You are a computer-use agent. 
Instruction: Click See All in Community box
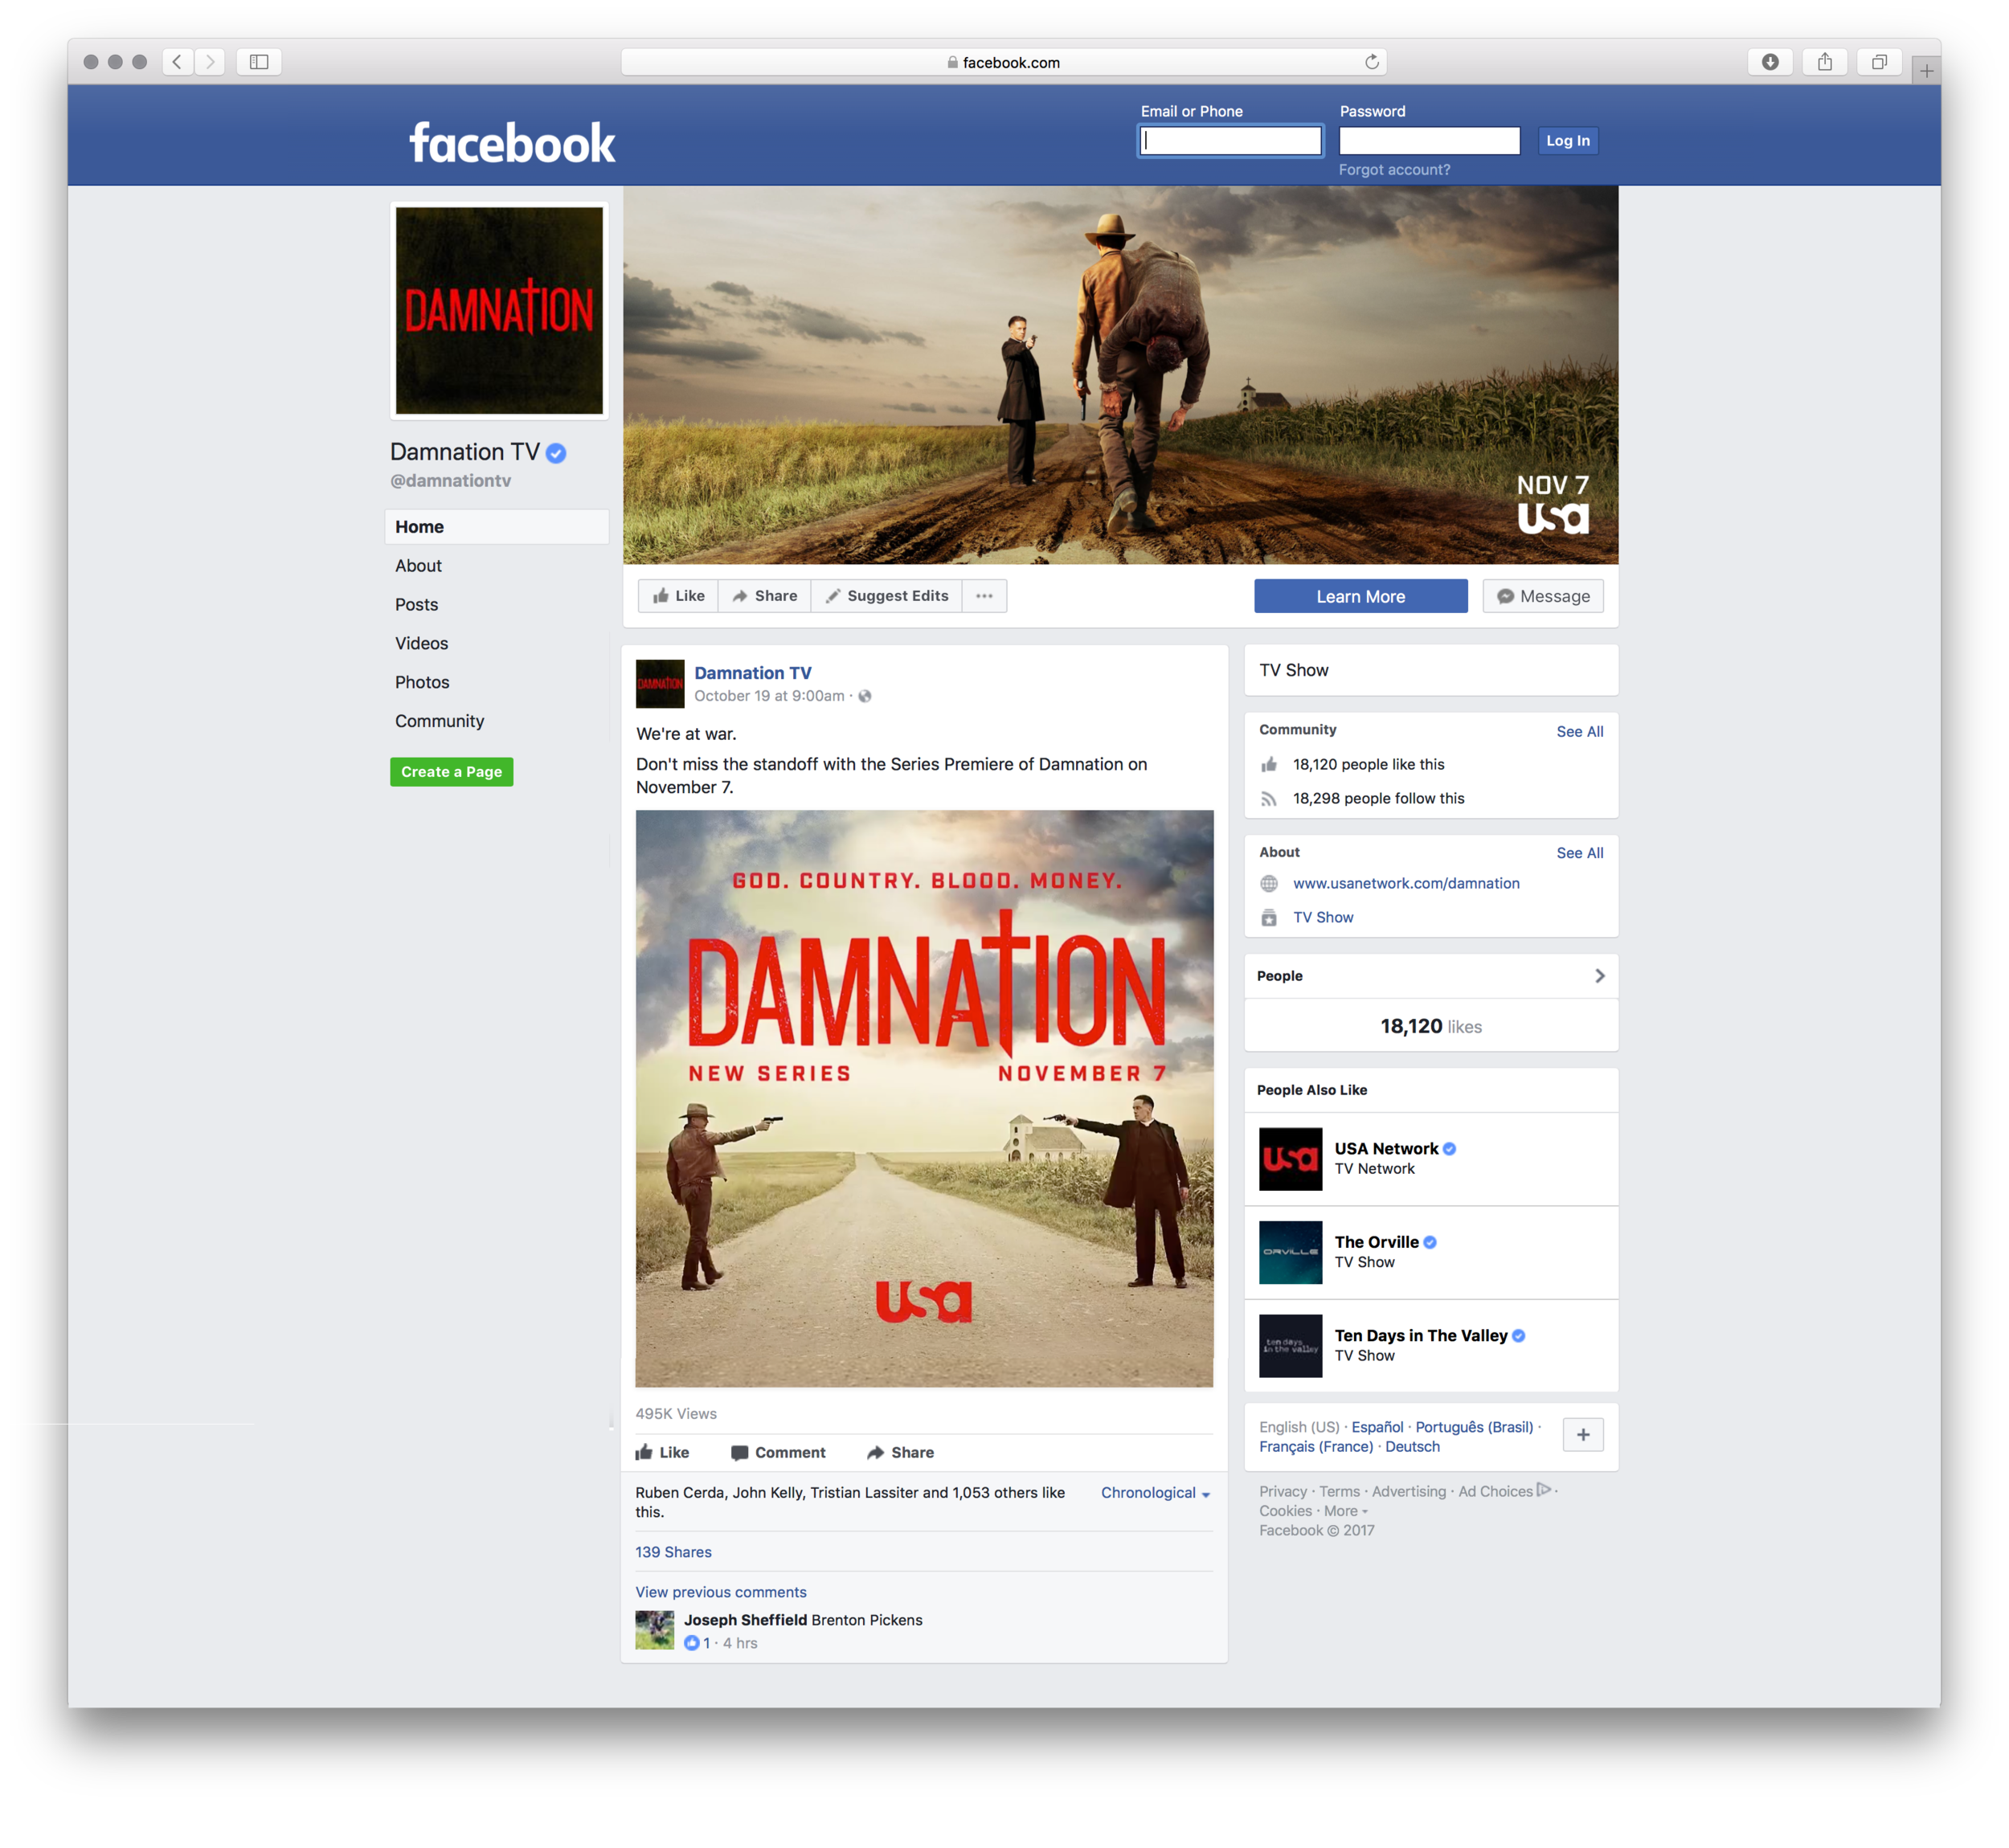click(1579, 732)
